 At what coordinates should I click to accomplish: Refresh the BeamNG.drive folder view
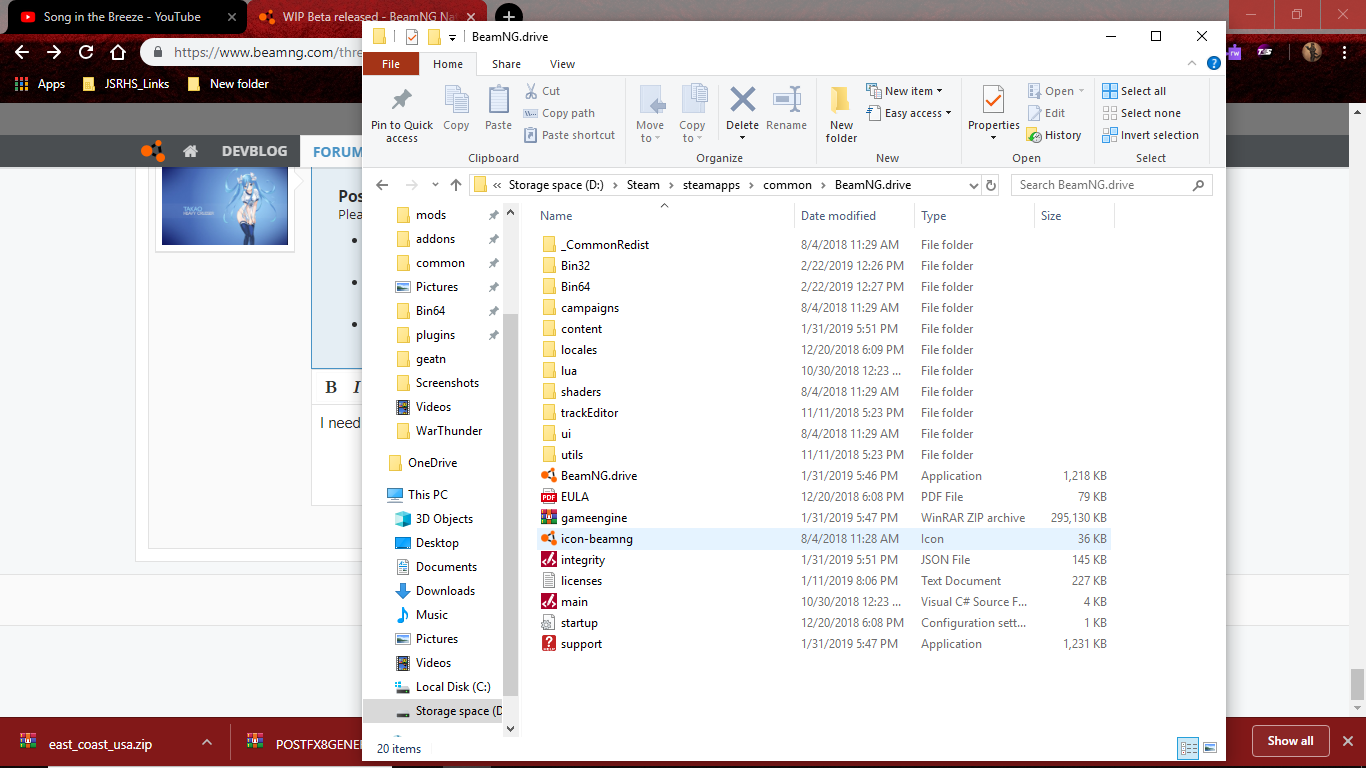coord(991,185)
